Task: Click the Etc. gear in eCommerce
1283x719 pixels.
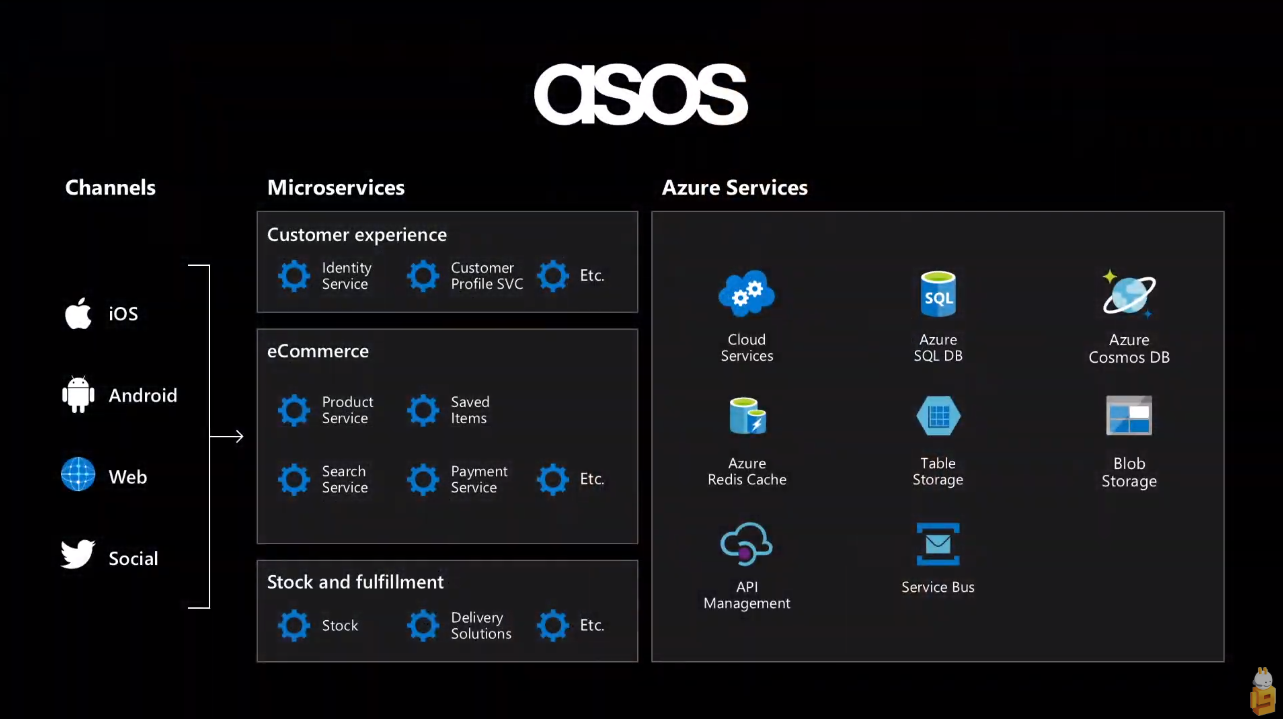Action: coord(553,480)
